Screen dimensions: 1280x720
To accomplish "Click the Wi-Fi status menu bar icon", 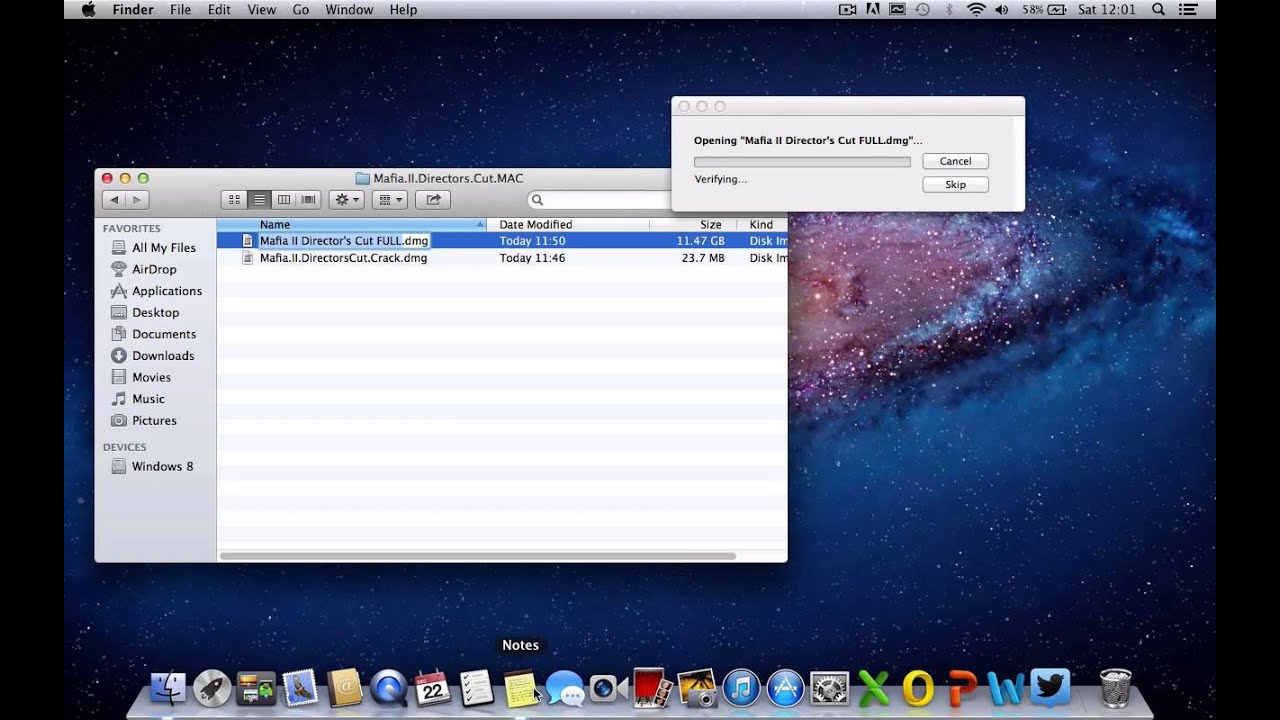I will 976,9.
